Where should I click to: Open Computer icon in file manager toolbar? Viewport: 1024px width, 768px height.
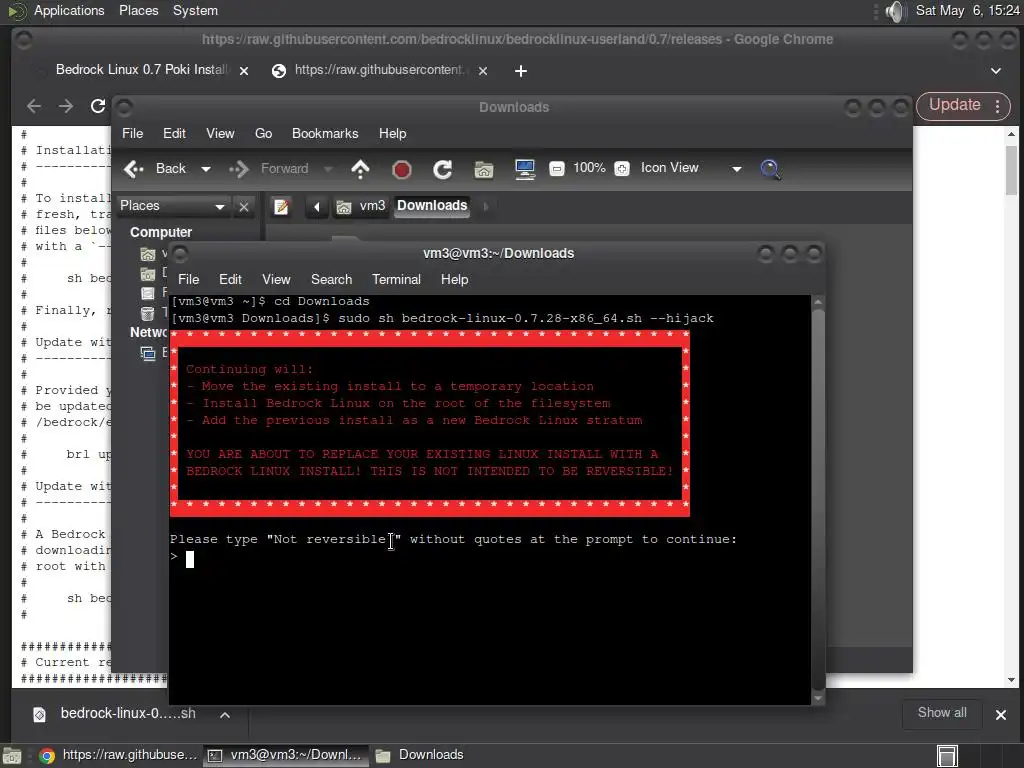pos(524,170)
